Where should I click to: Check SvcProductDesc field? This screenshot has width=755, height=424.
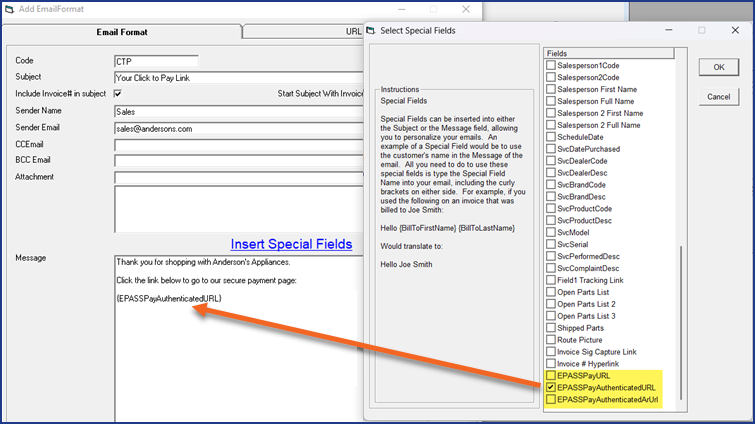tap(551, 220)
